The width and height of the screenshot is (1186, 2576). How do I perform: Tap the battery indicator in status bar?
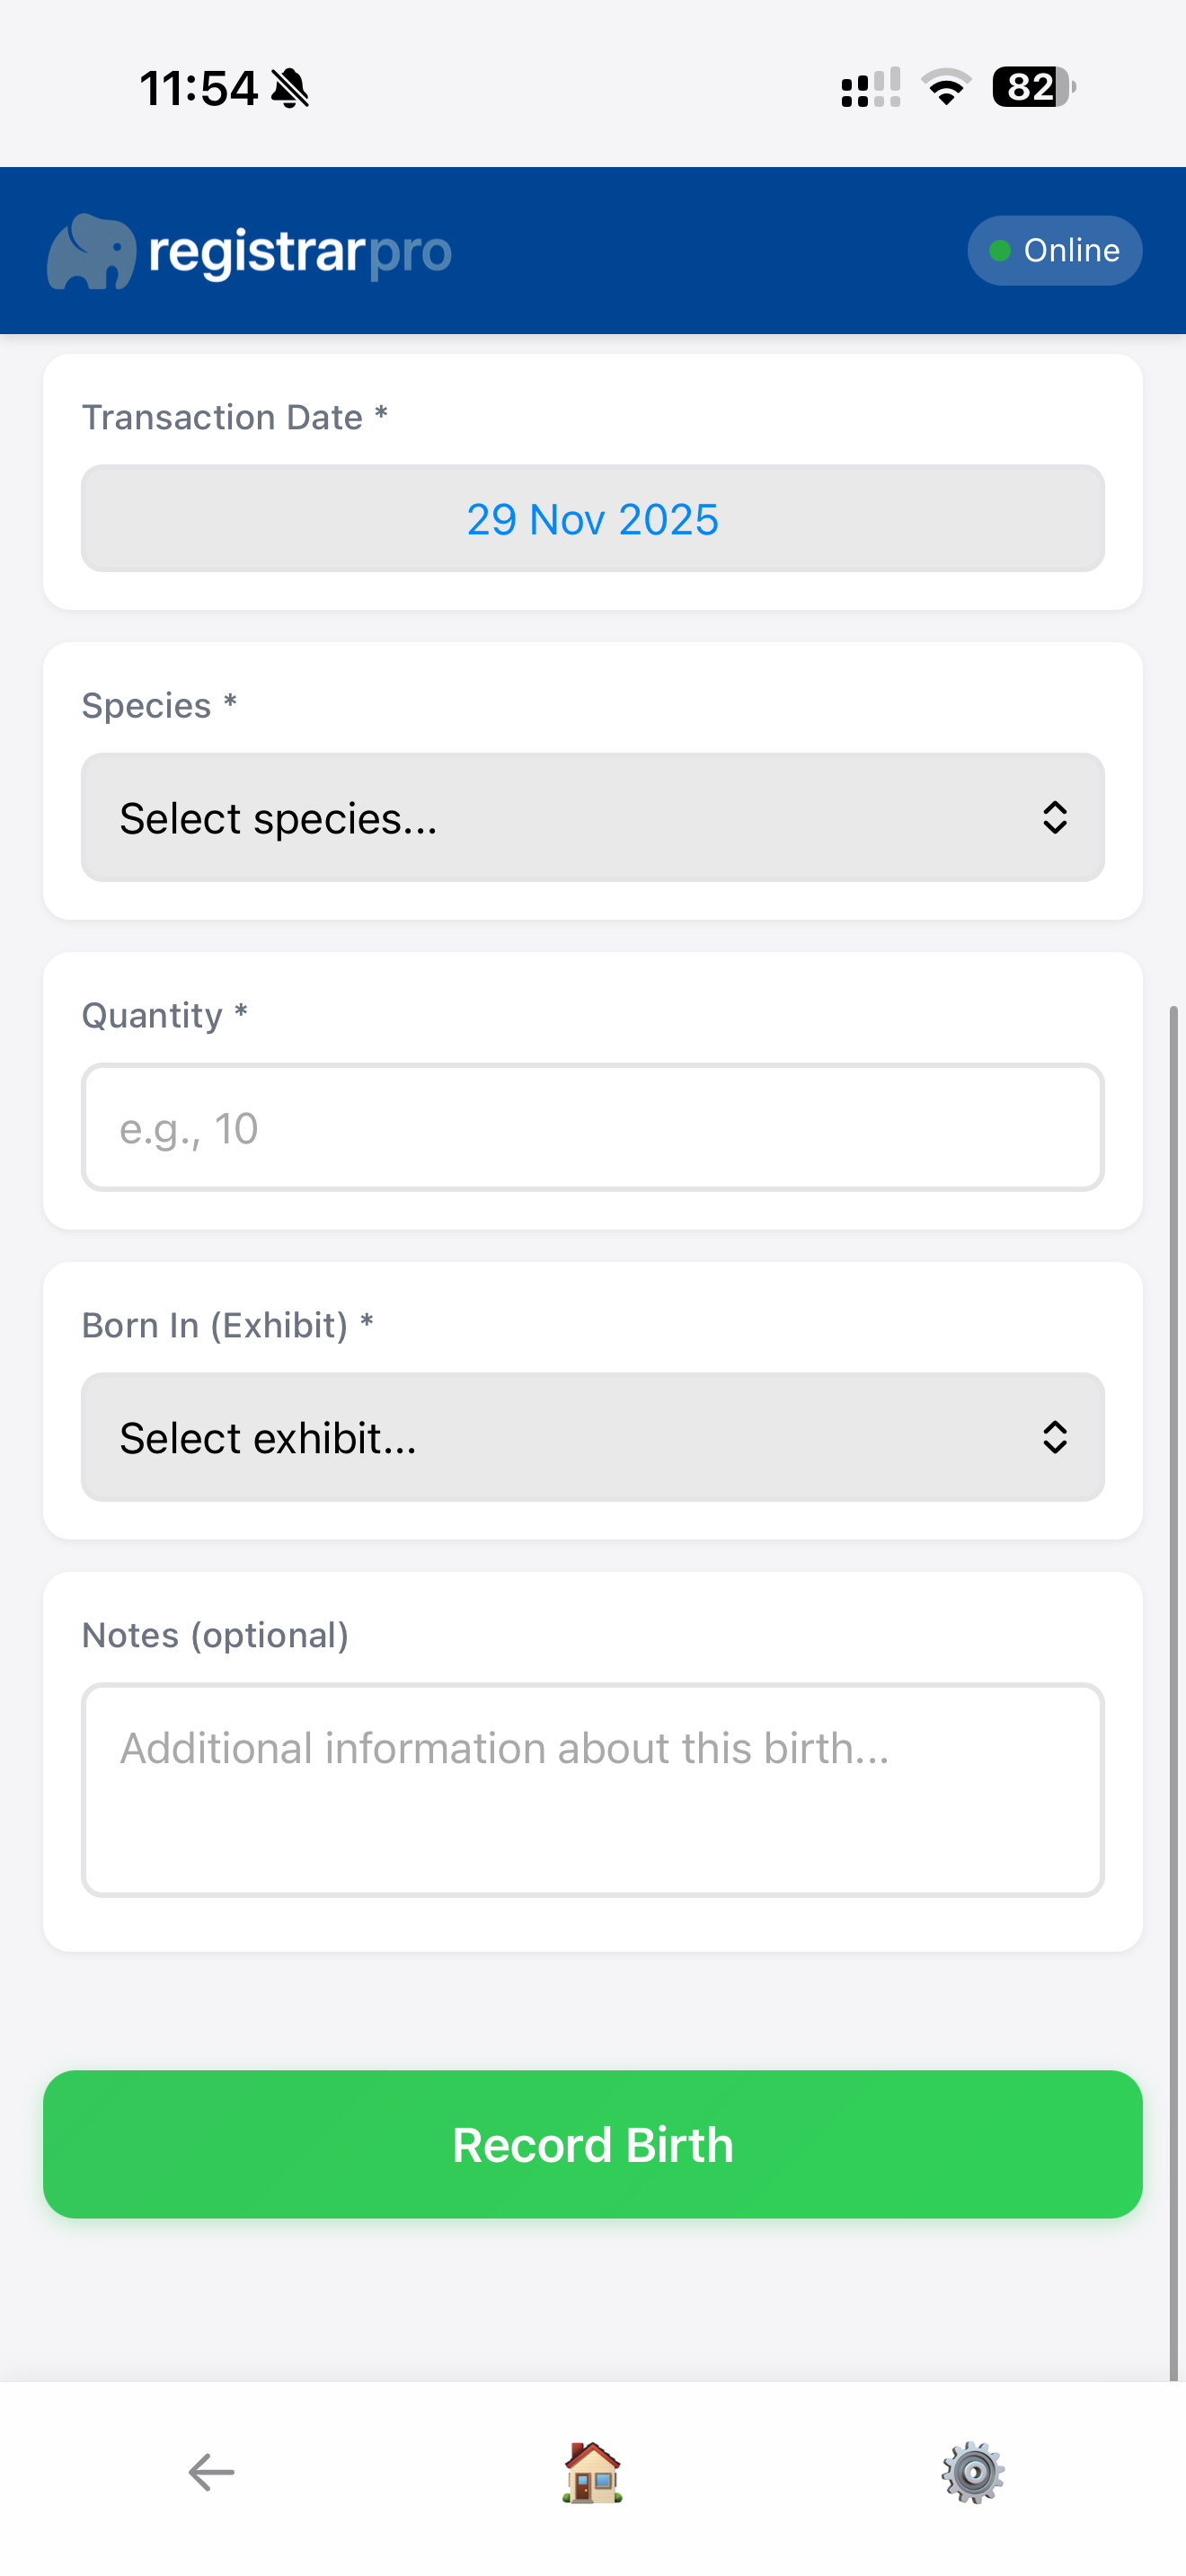1032,88
